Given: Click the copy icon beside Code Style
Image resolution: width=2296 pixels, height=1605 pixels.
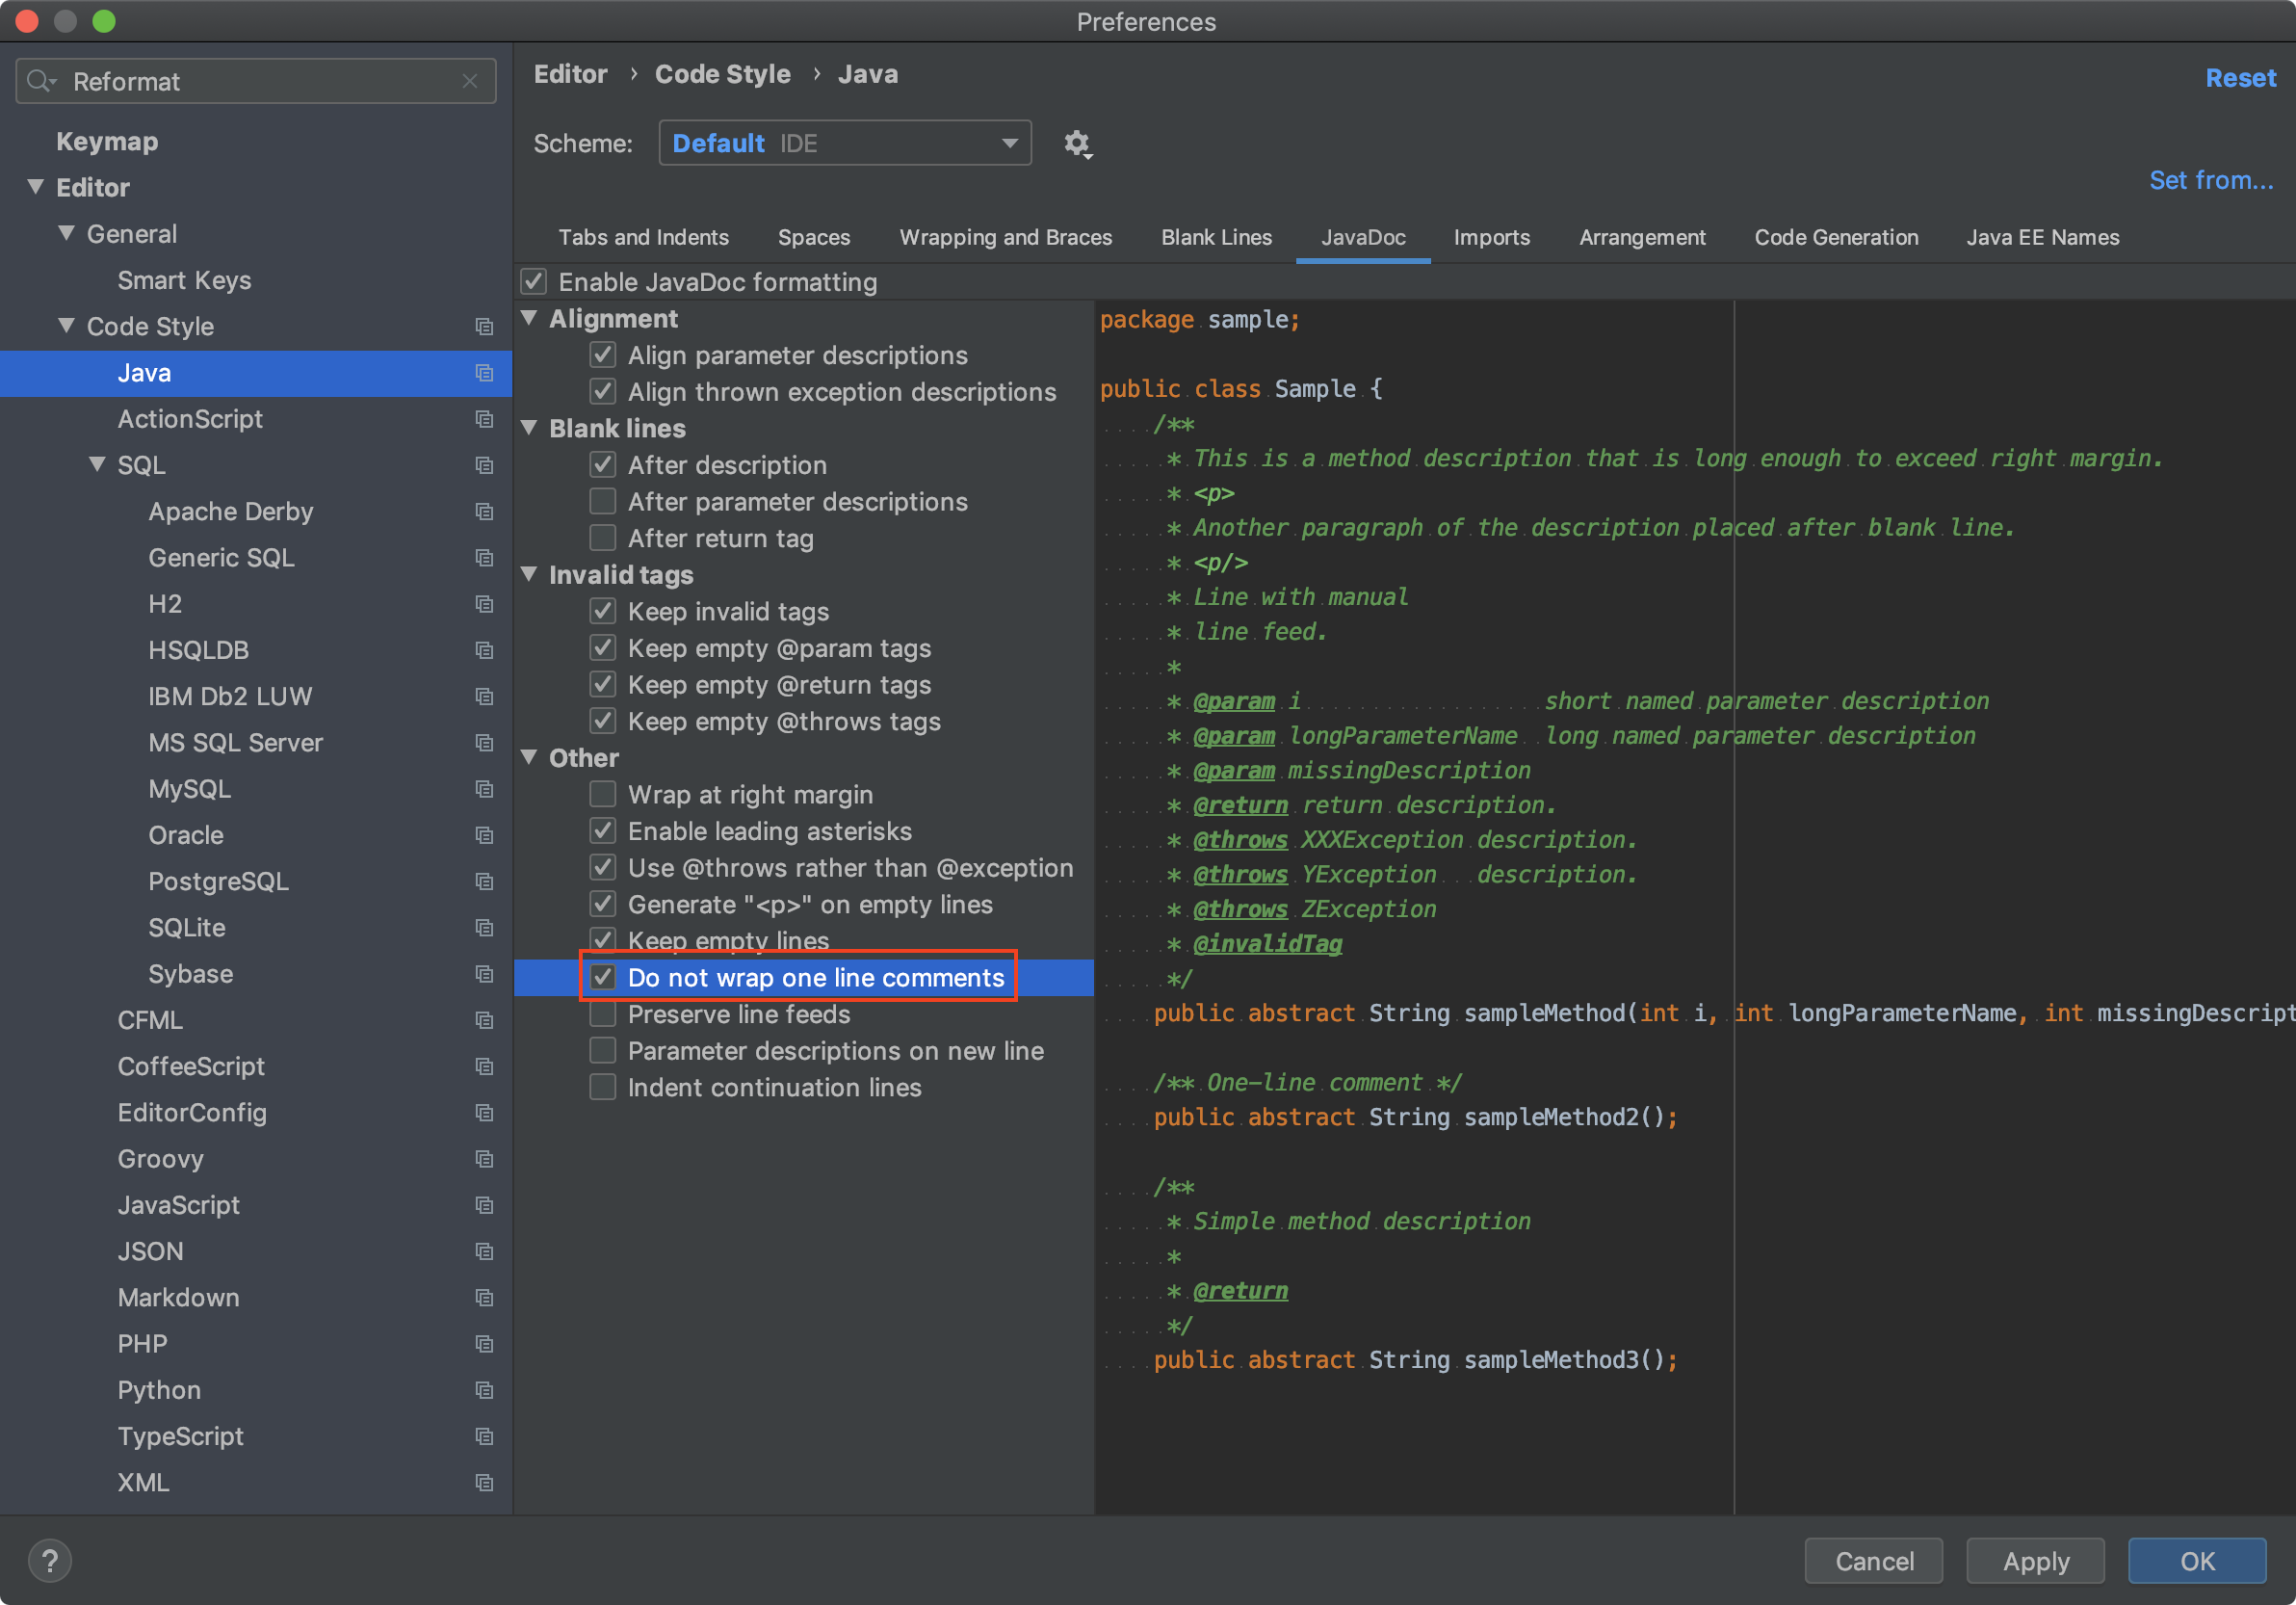Looking at the screenshot, I should click(x=484, y=327).
